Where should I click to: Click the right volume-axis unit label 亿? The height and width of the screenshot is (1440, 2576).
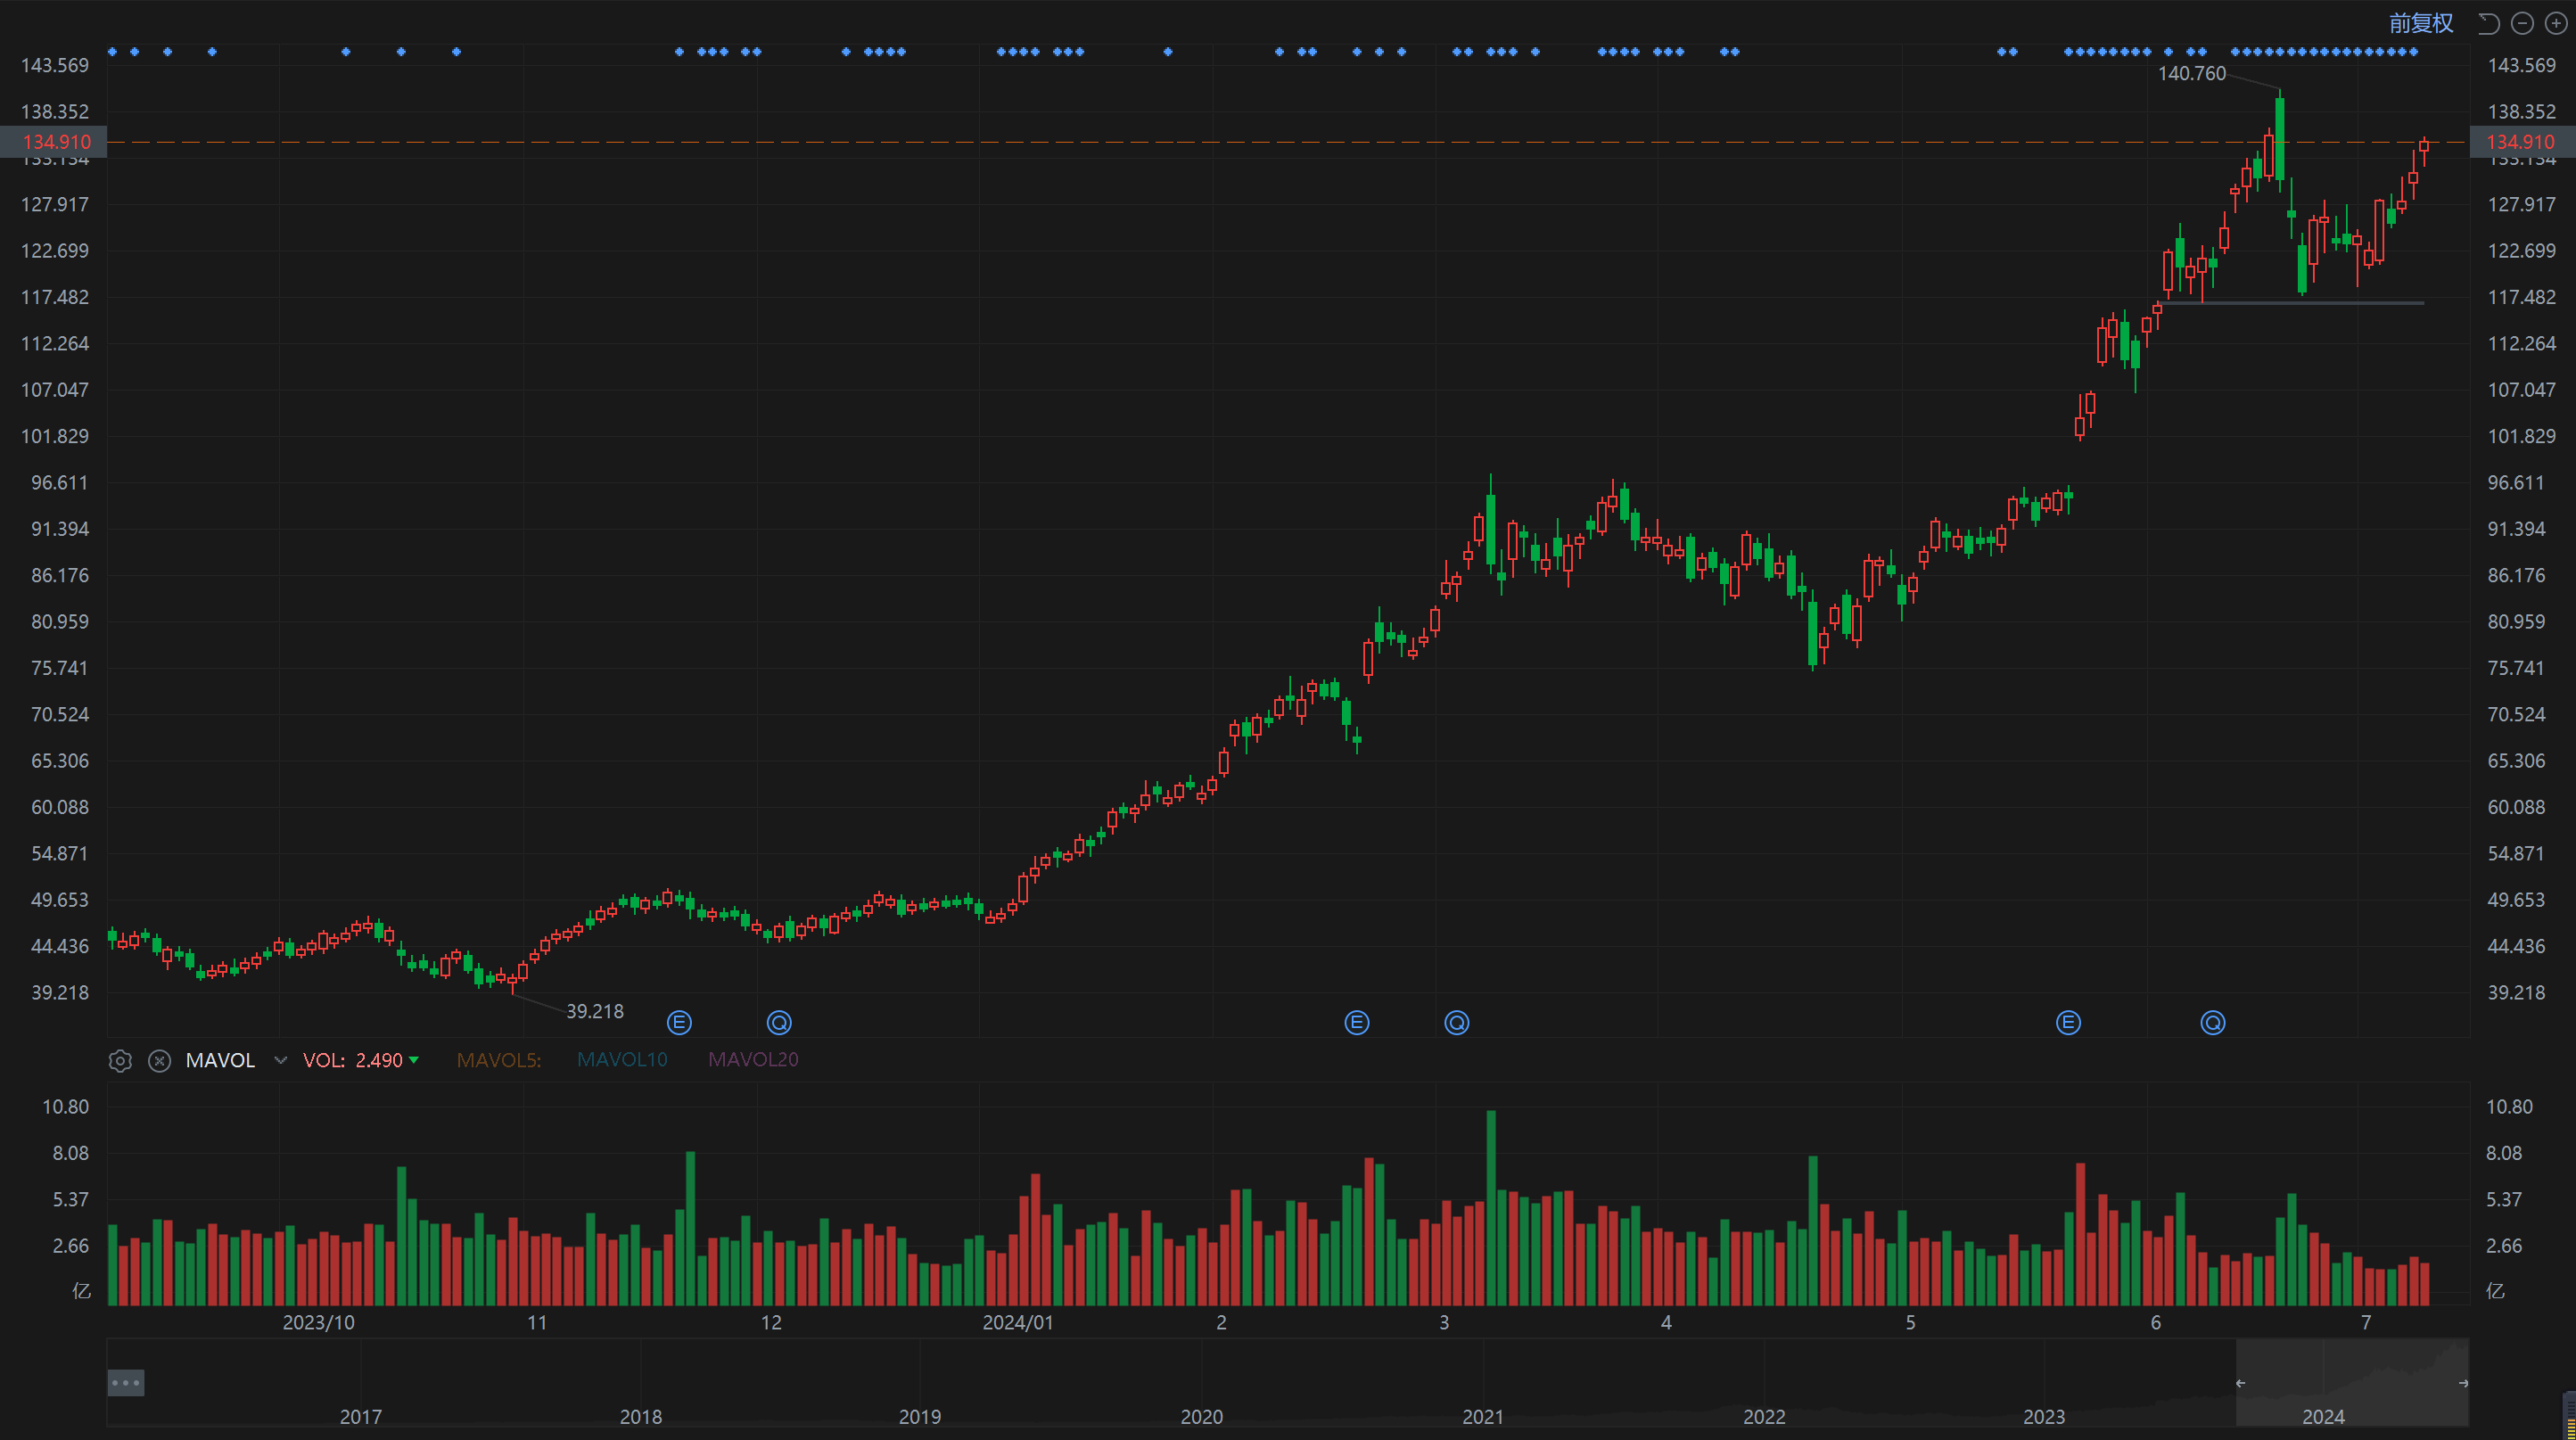pos(2495,1291)
